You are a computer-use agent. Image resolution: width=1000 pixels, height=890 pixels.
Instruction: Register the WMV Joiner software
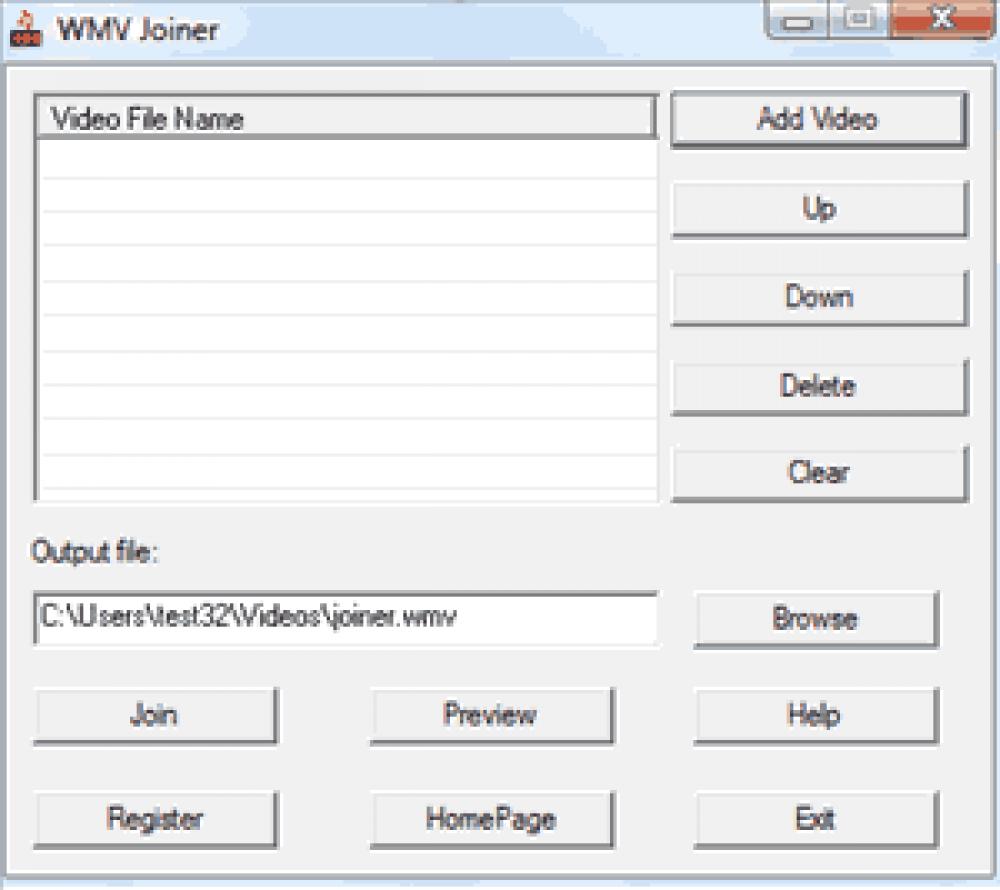[x=155, y=819]
